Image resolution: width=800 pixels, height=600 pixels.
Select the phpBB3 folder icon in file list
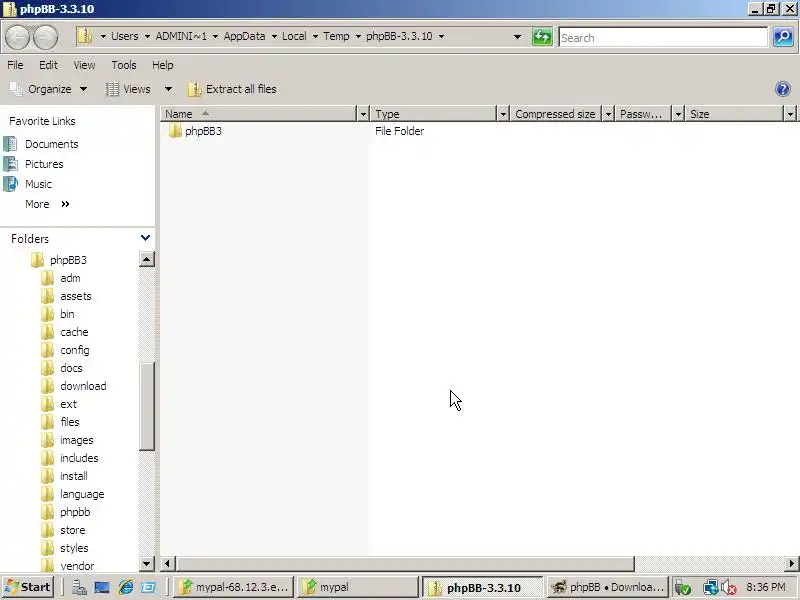(x=175, y=131)
